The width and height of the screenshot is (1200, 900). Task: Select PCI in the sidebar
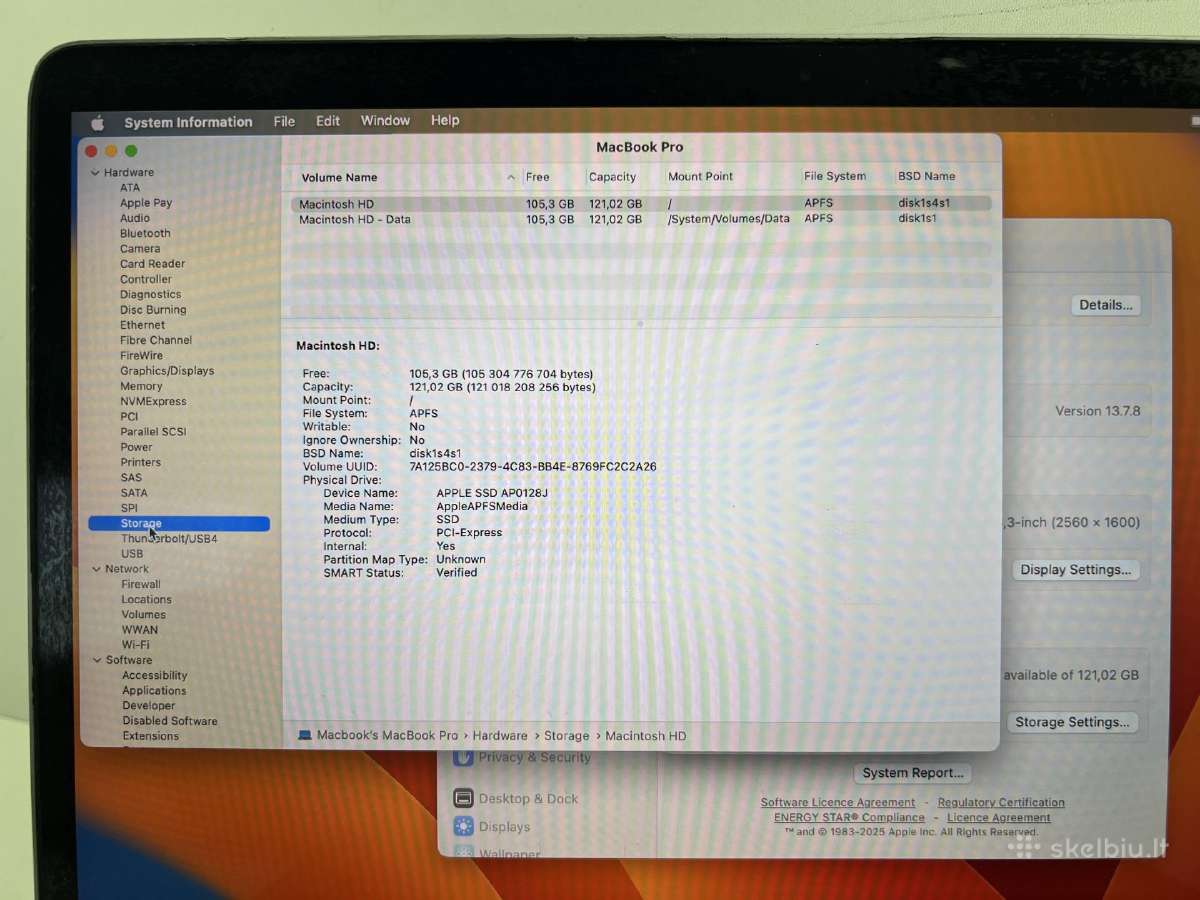point(129,416)
